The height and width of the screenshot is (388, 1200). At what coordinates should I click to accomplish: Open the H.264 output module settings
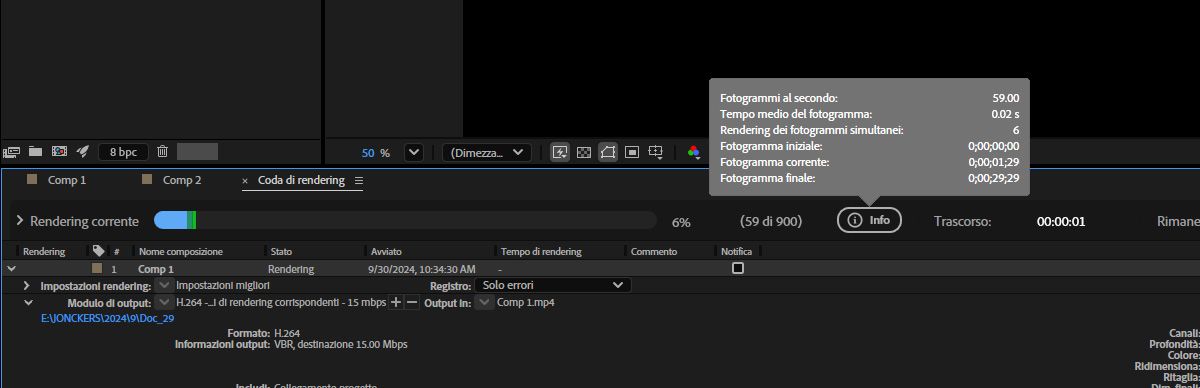pyautogui.click(x=280, y=302)
